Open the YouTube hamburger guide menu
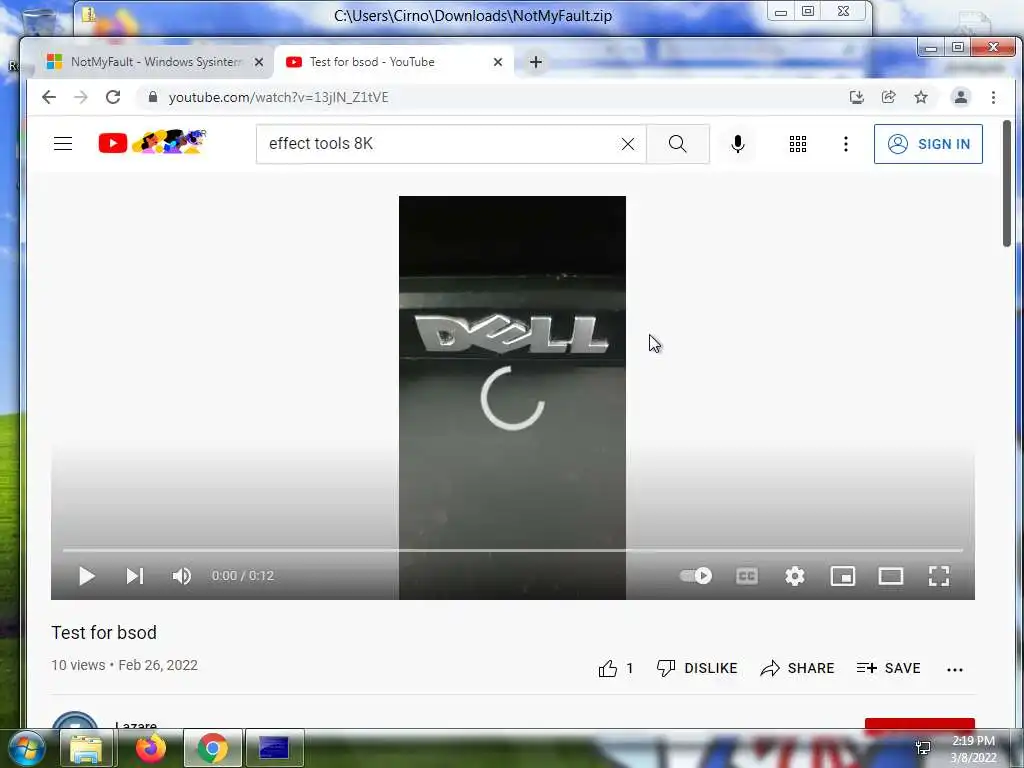Screen dimensions: 1024x768 [63, 144]
